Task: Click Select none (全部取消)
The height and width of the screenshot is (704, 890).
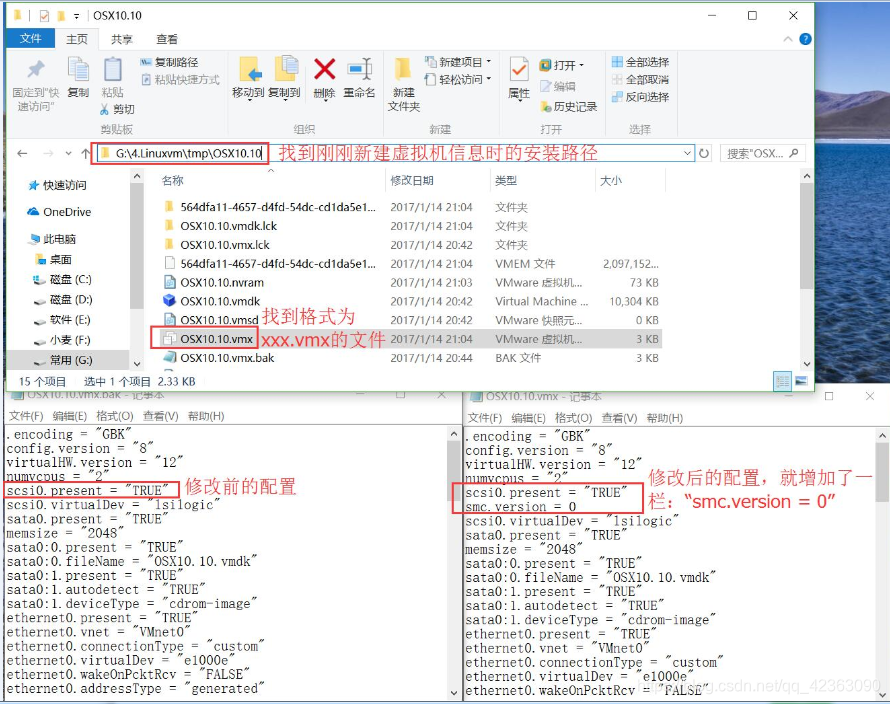Action: point(640,79)
